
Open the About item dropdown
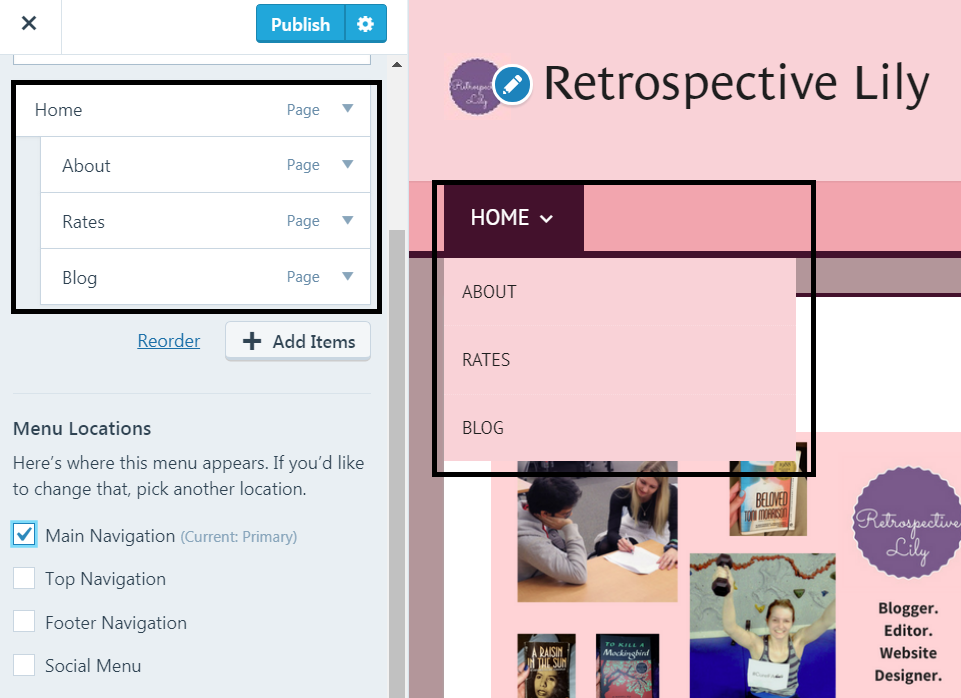pyautogui.click(x=347, y=165)
